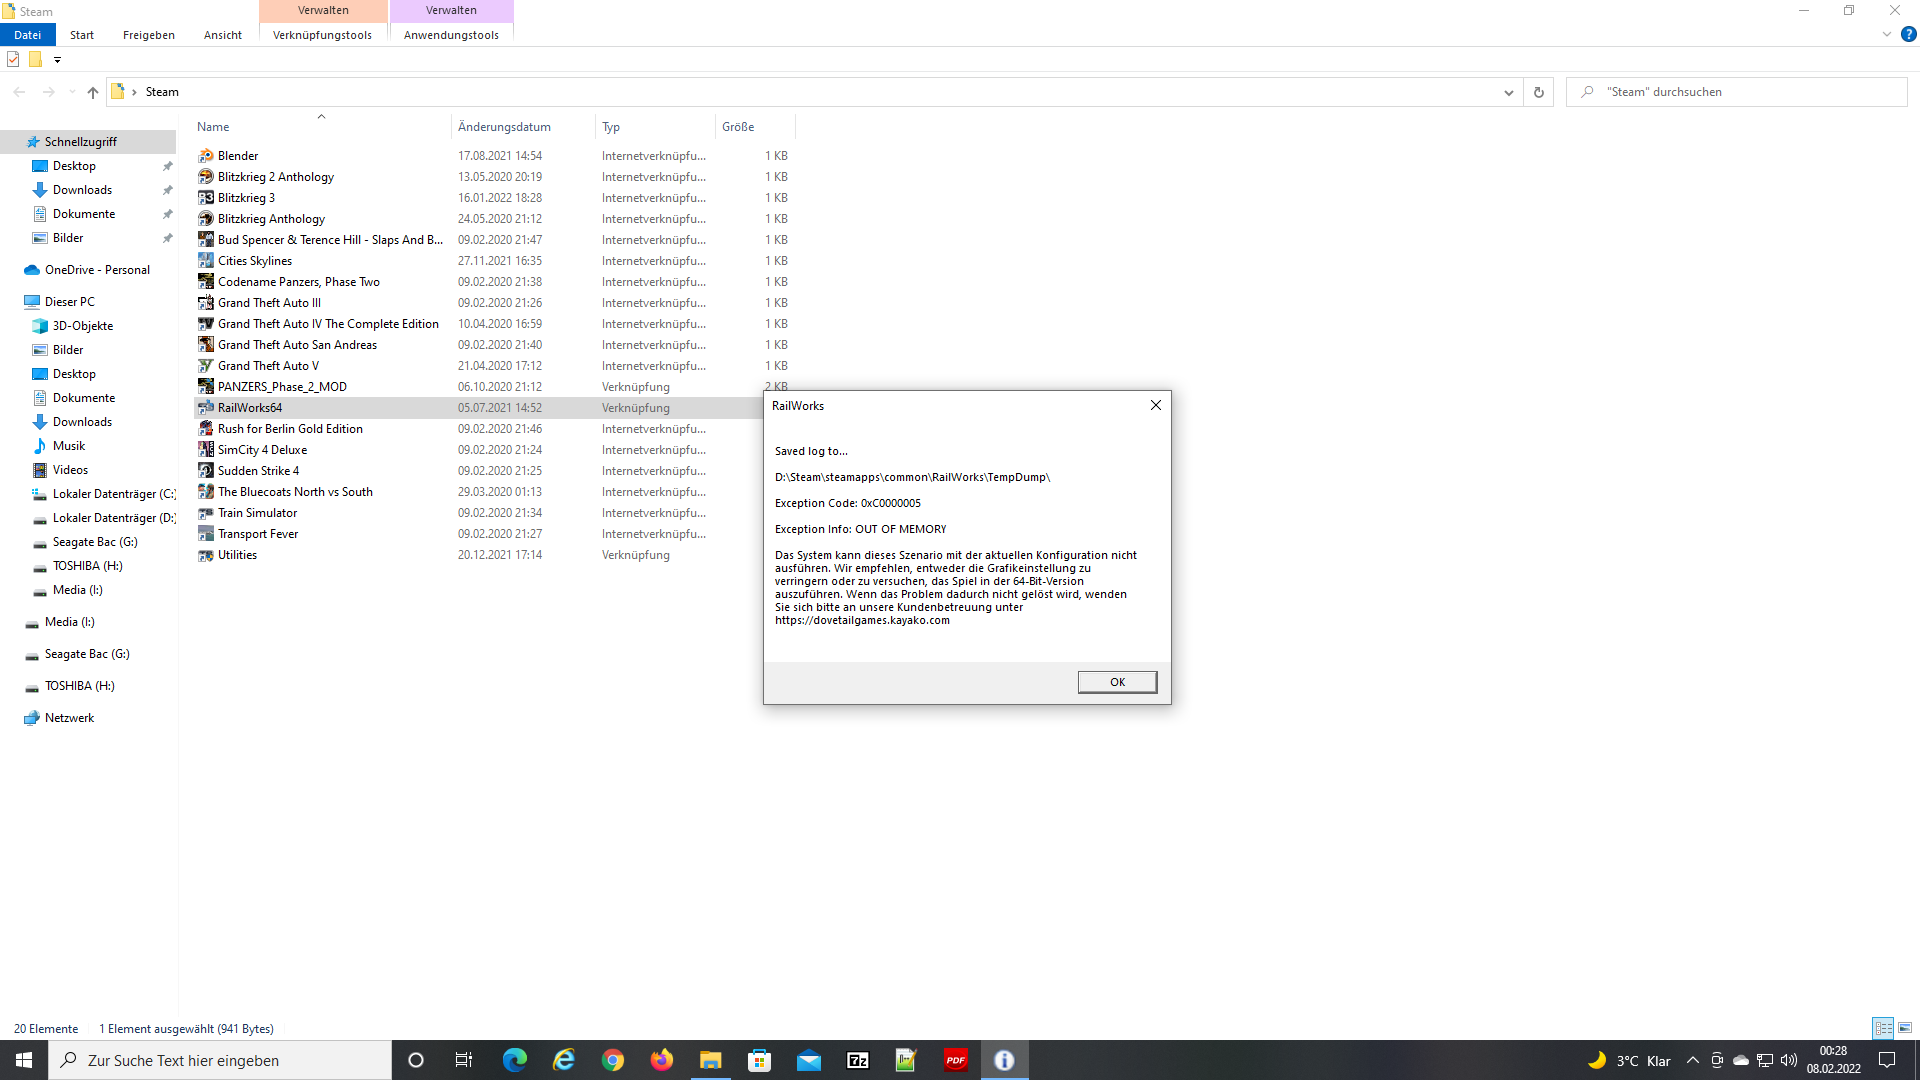Select the Grand Theft Auto V shortcut icon
This screenshot has width=1920, height=1080.
[206, 366]
